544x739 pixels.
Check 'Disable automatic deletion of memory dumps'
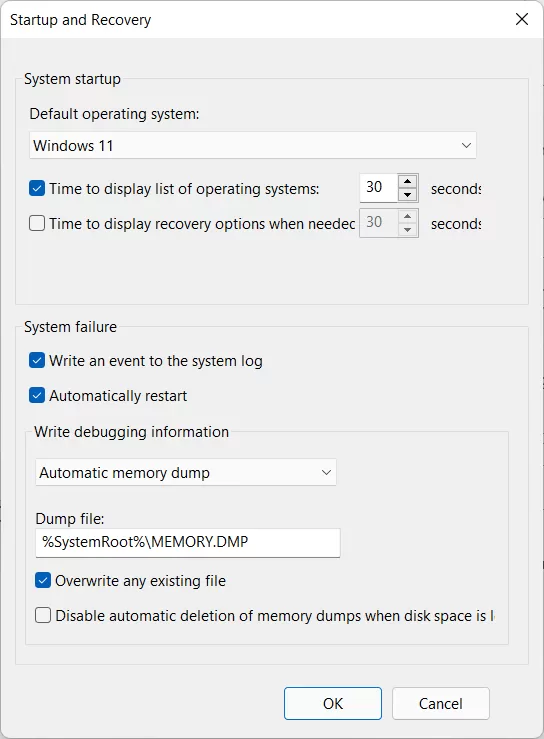(x=43, y=615)
